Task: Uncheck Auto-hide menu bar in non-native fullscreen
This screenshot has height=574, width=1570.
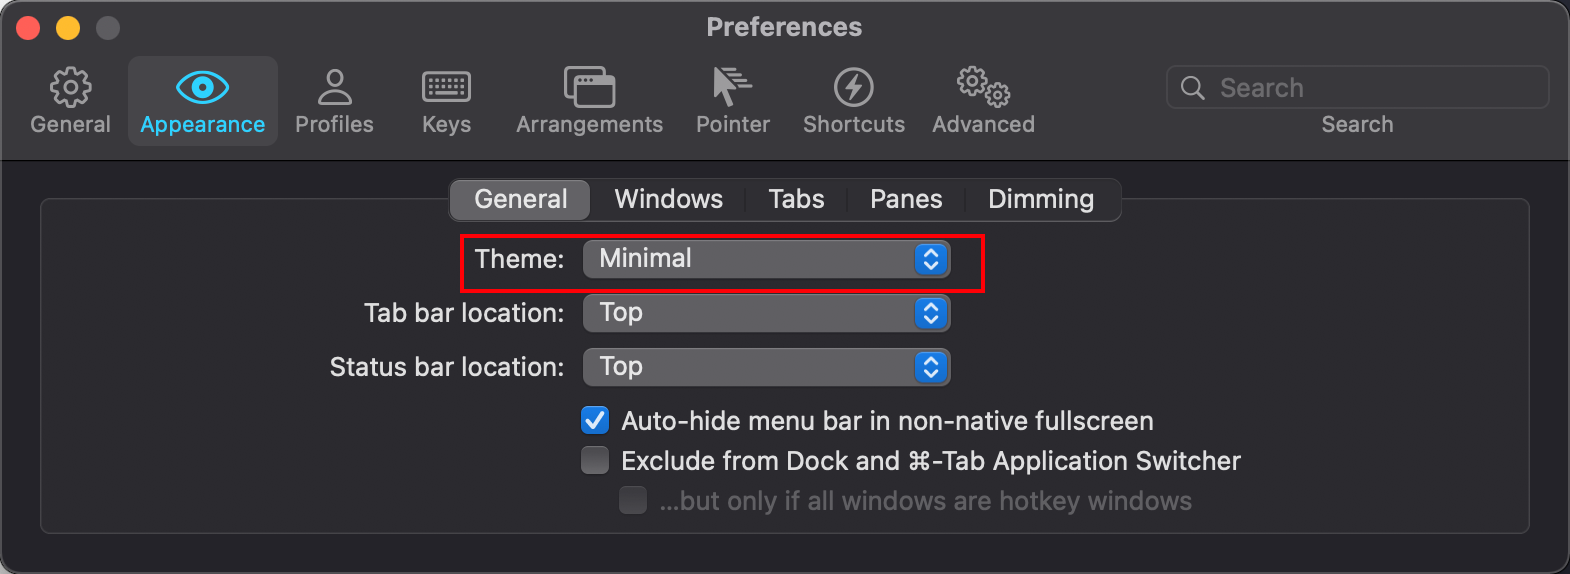Action: 595,420
